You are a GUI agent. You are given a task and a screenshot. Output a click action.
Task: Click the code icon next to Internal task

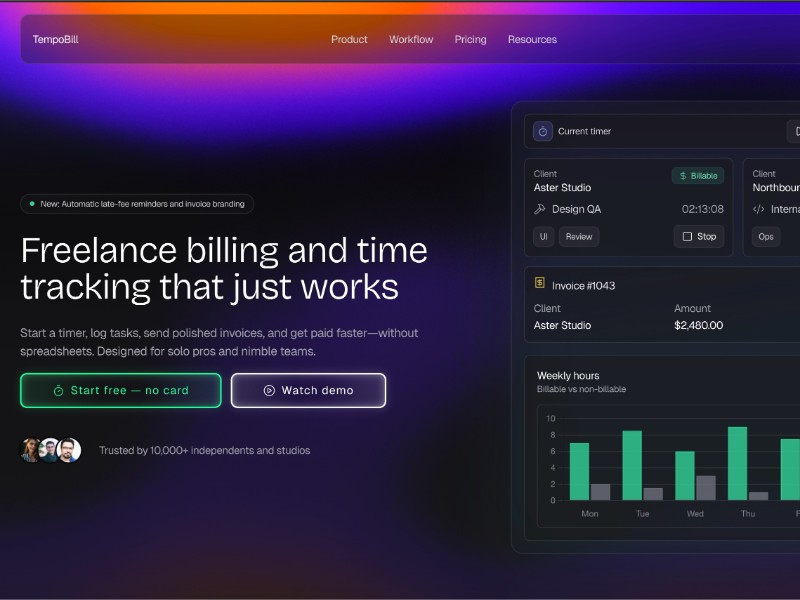pos(757,209)
